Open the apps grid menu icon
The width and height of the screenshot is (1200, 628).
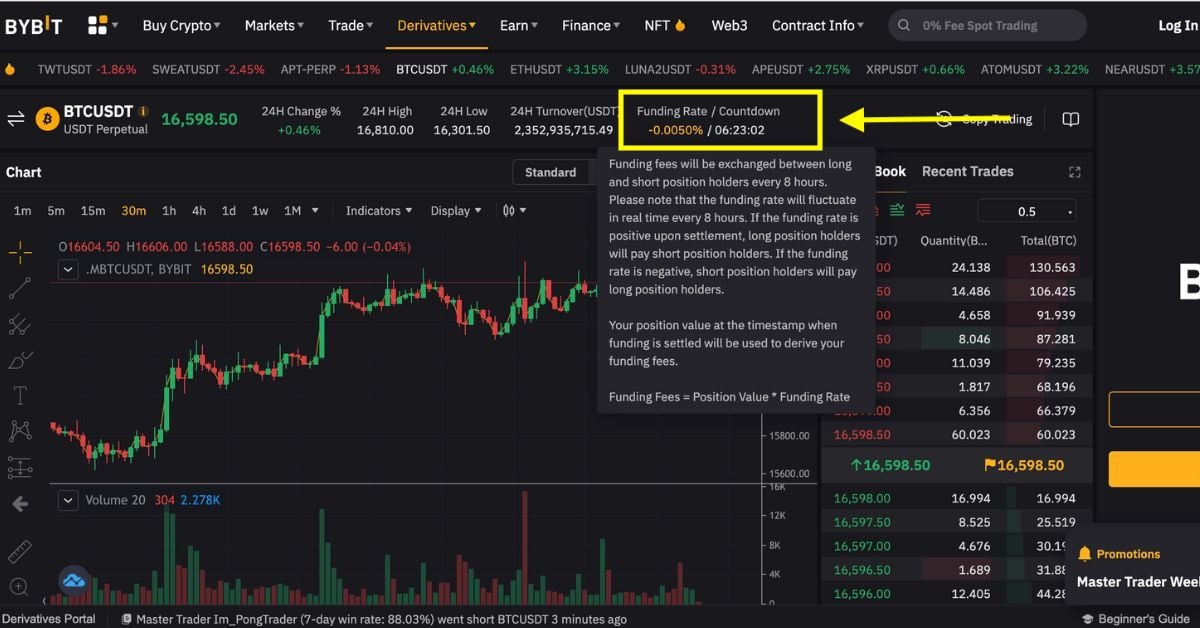pyautogui.click(x=98, y=25)
